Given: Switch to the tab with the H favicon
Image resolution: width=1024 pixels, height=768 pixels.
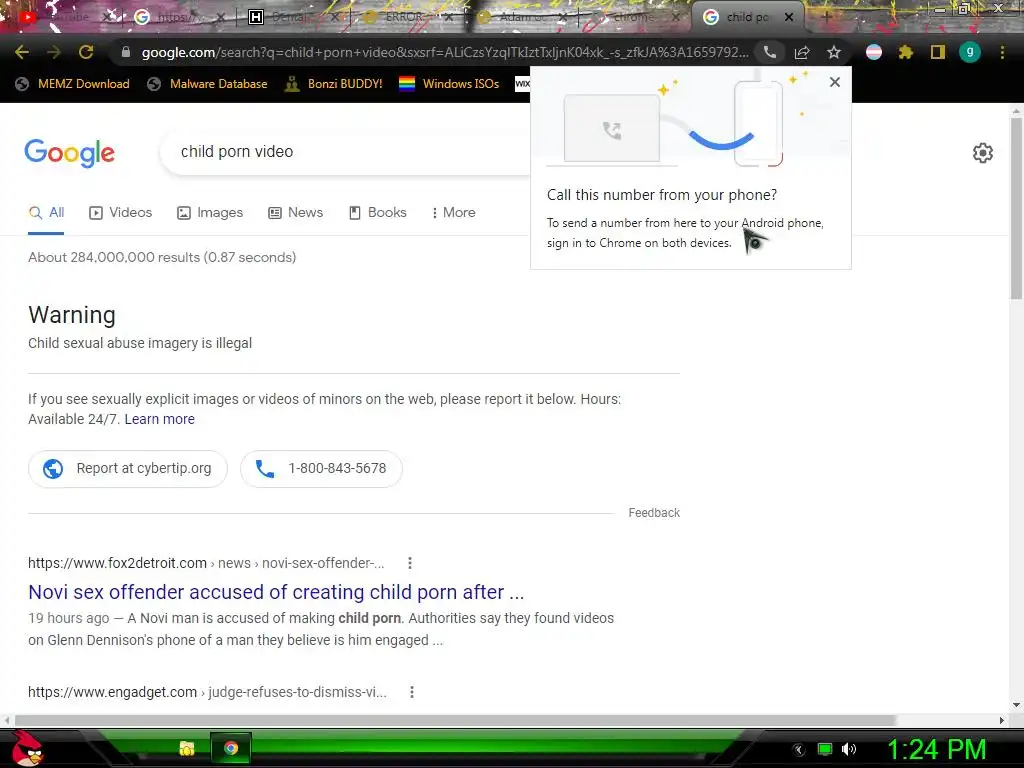Looking at the screenshot, I should pyautogui.click(x=294, y=17).
